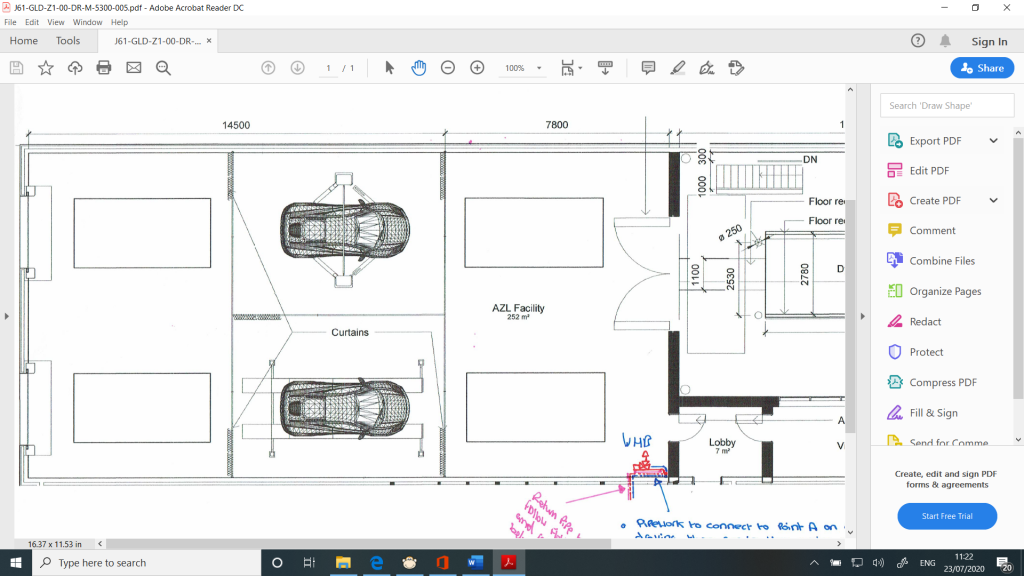The height and width of the screenshot is (576, 1024).
Task: Click tools pane scroll down arrow
Action: click(x=1018, y=440)
